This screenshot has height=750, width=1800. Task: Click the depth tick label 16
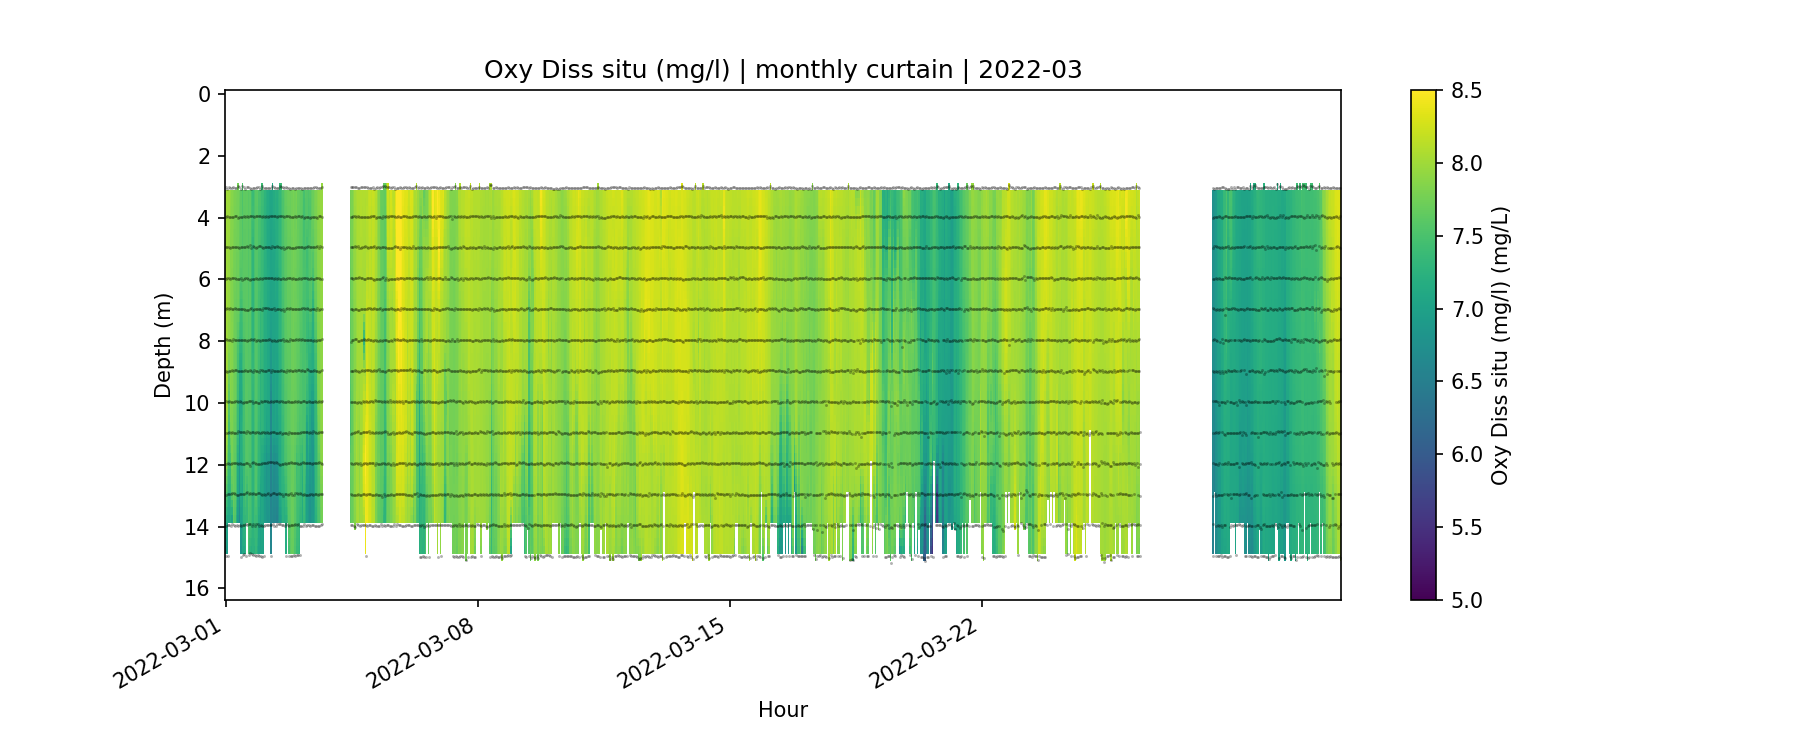pos(198,588)
